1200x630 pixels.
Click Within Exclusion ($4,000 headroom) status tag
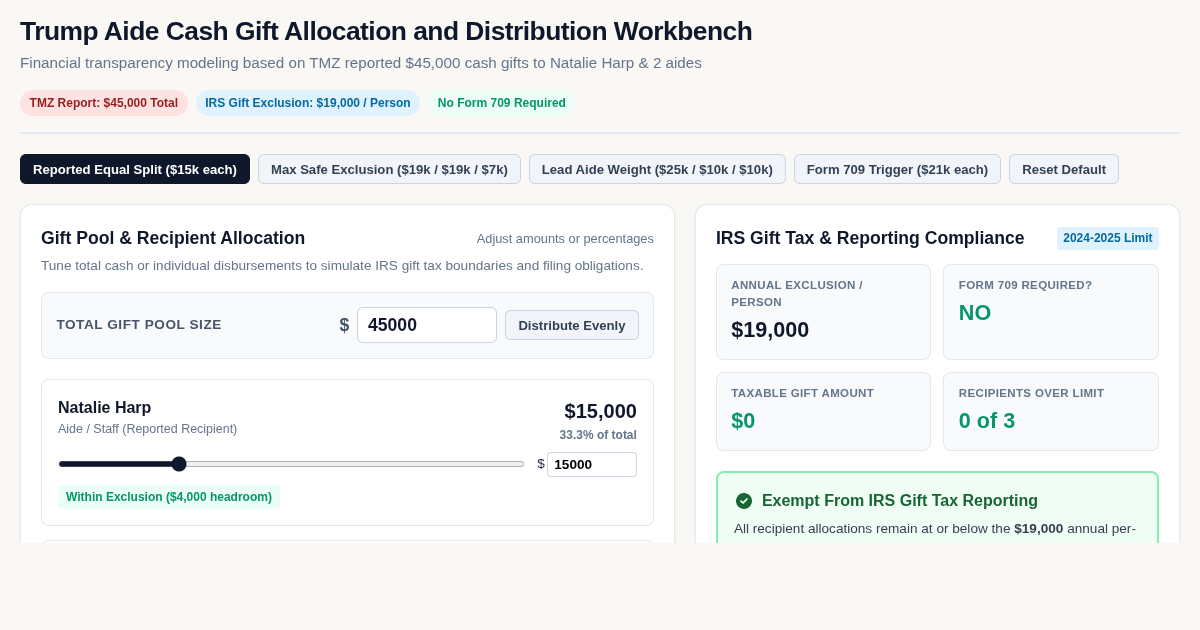169,497
